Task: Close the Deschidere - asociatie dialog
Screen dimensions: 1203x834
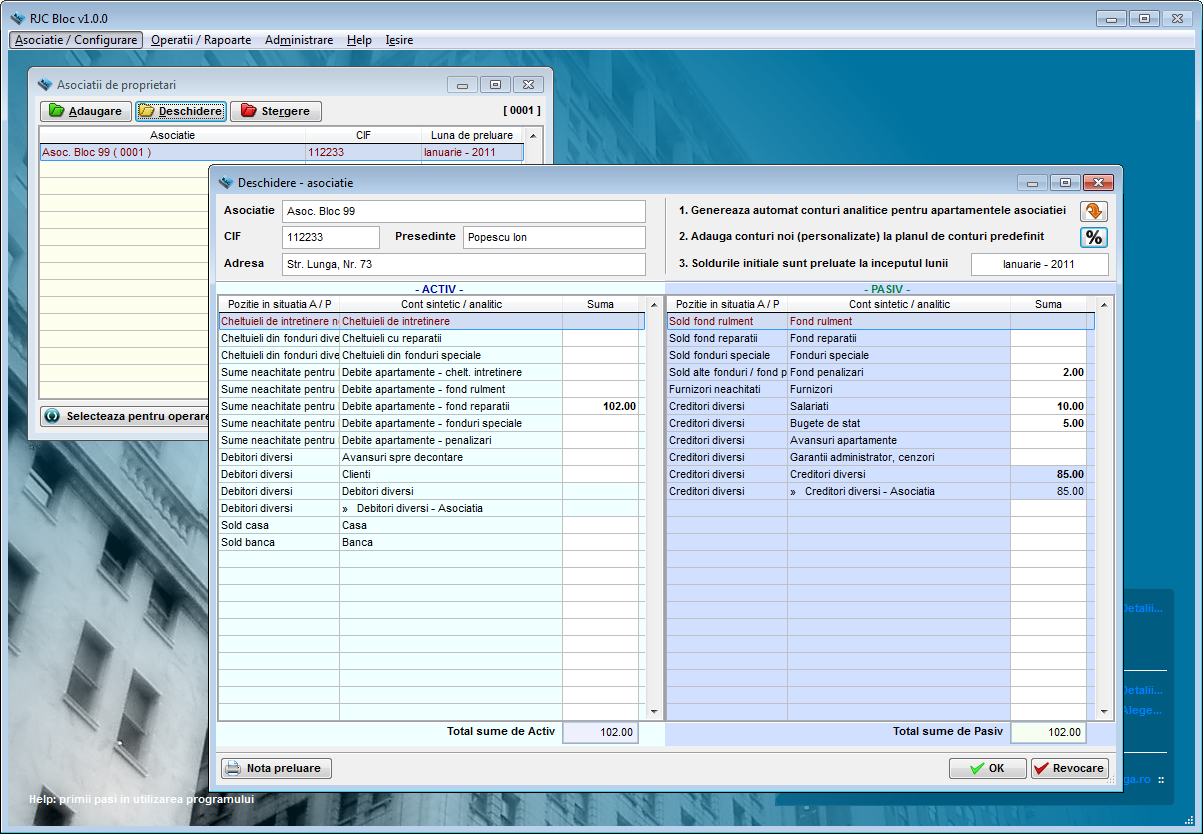Action: 1098,182
